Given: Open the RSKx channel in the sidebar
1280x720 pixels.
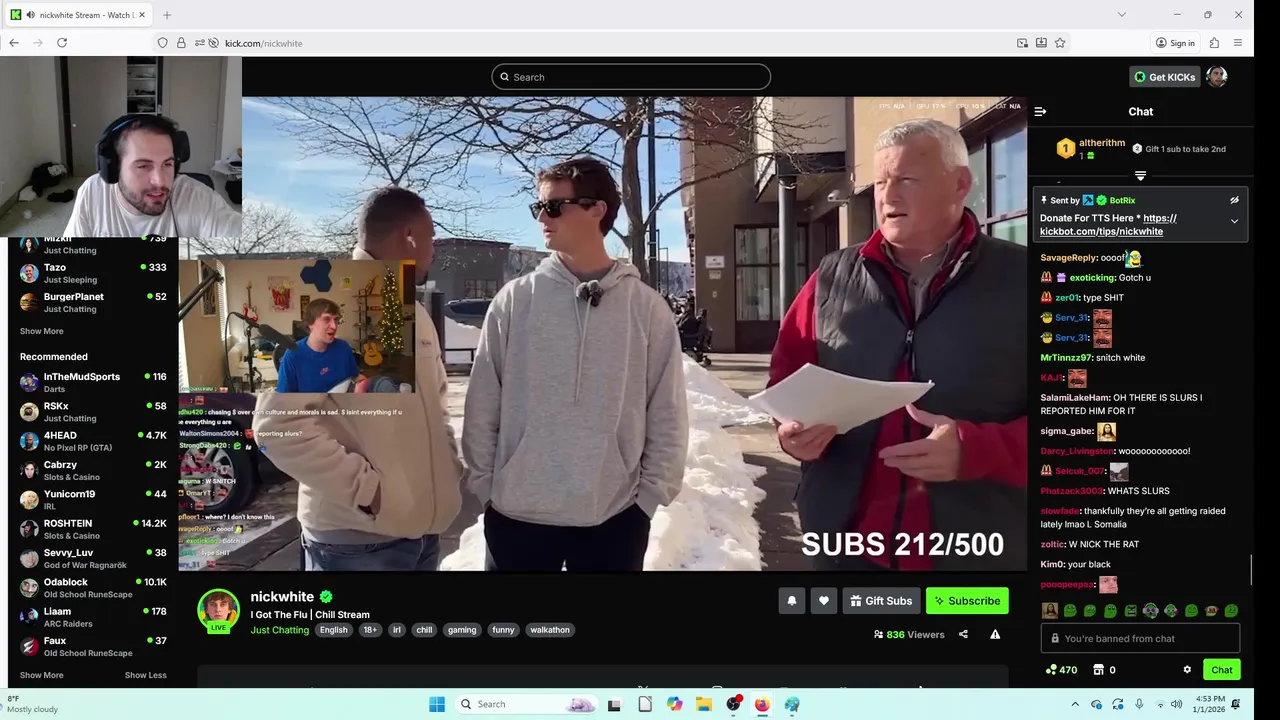Looking at the screenshot, I should coord(93,412).
